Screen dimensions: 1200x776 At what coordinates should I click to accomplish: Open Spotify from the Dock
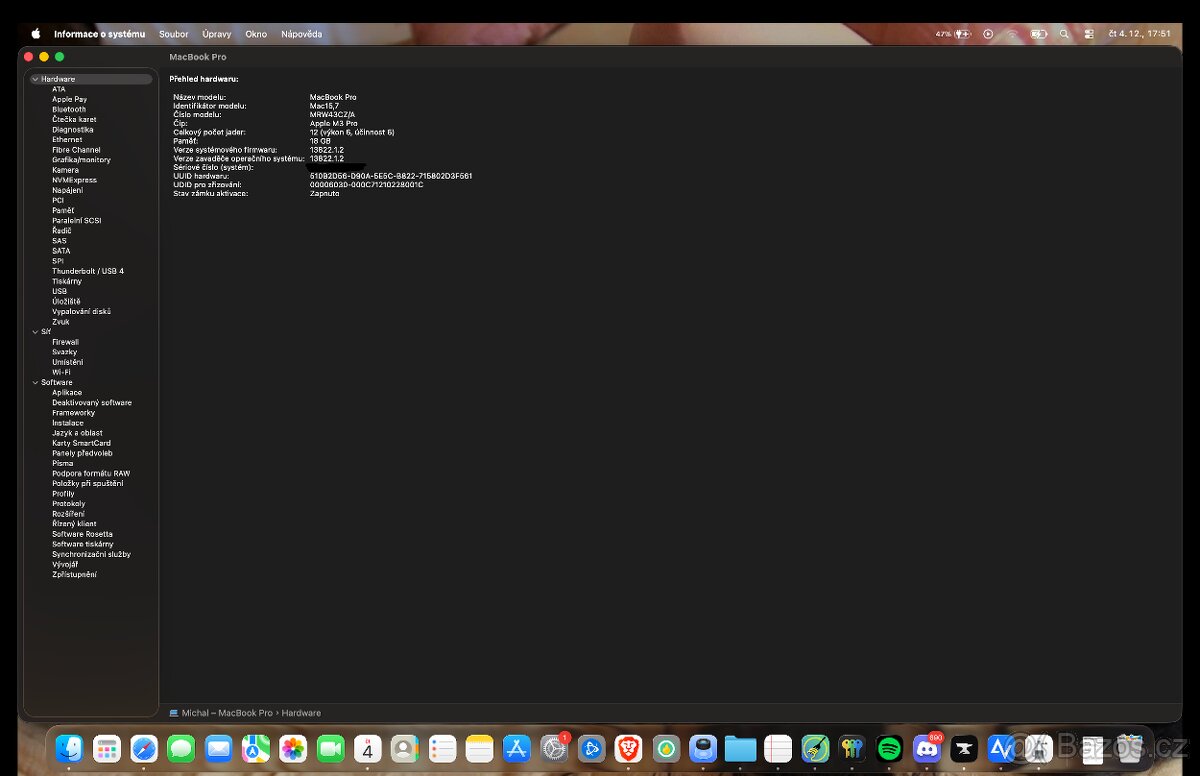point(889,748)
